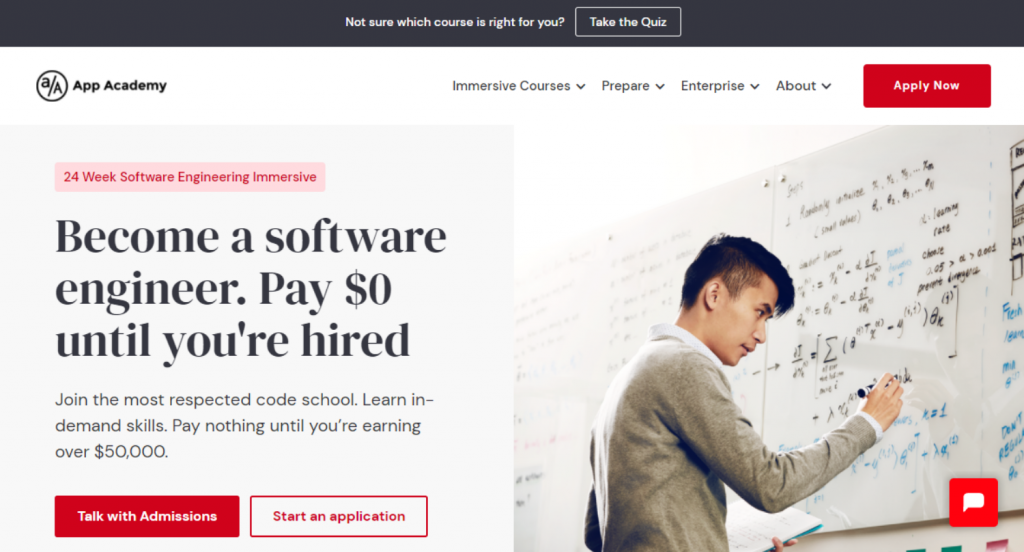Click the App Academy brand name text

point(120,86)
